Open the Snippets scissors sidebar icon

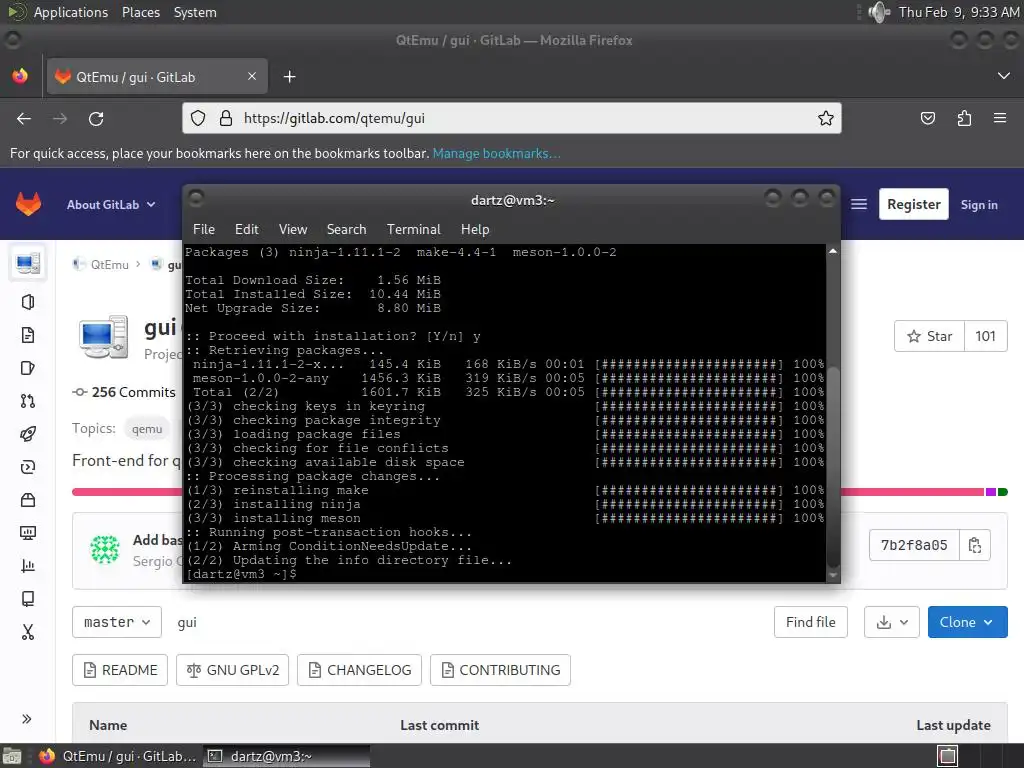27,632
